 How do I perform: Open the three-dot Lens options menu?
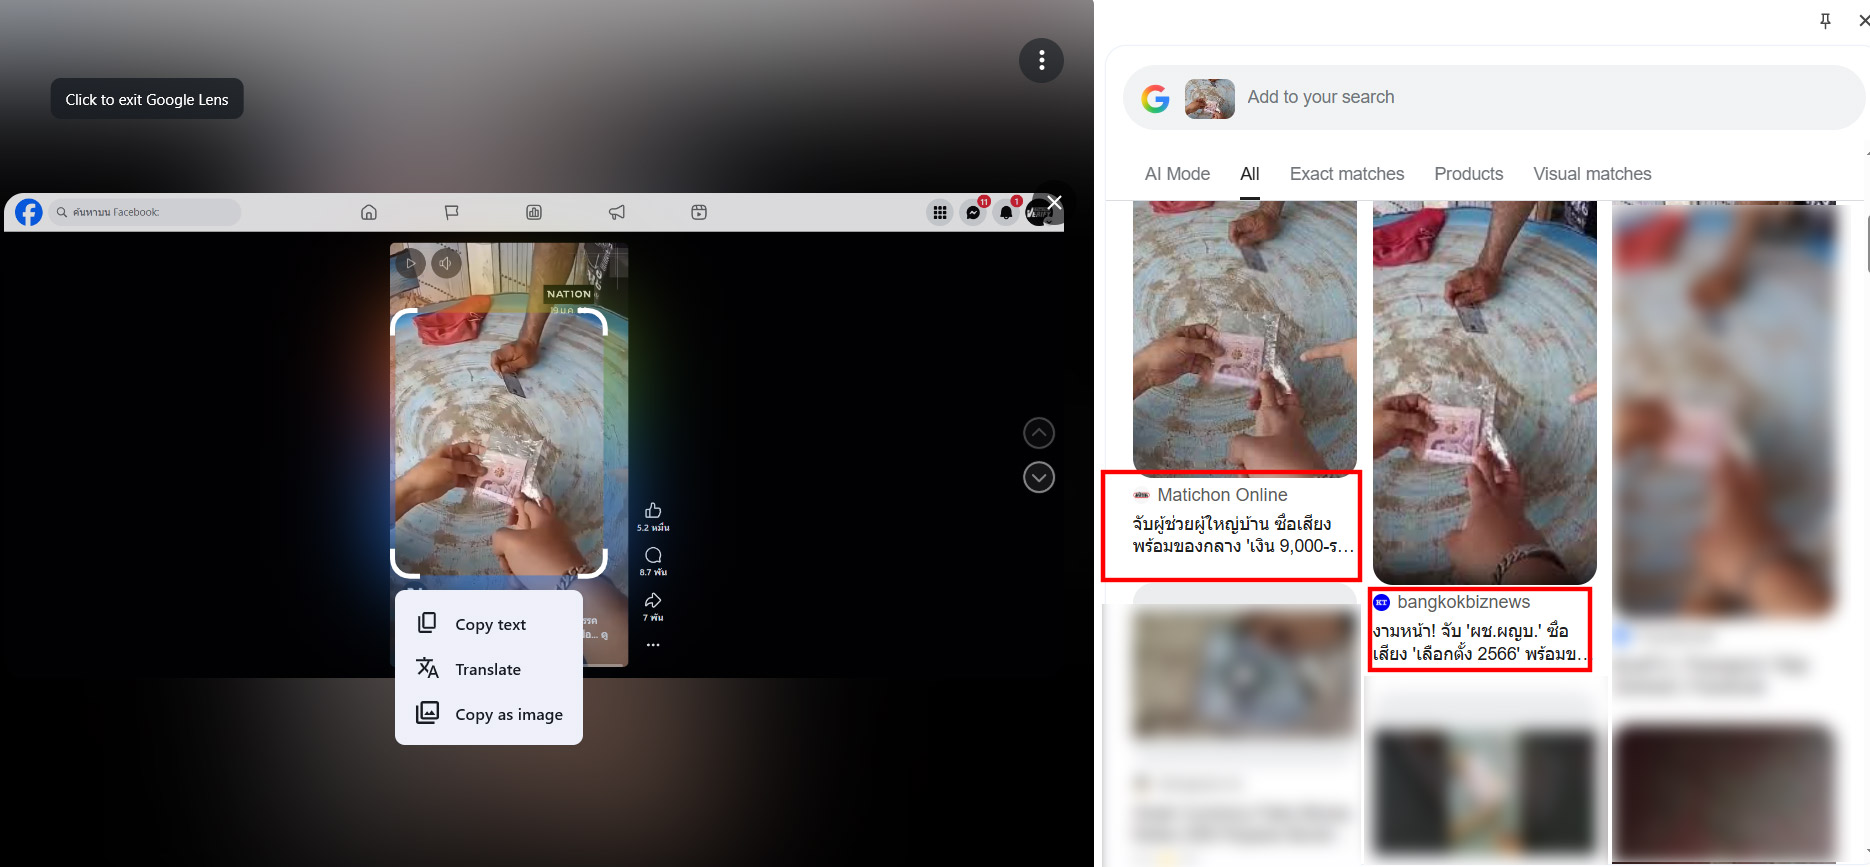coord(1041,61)
